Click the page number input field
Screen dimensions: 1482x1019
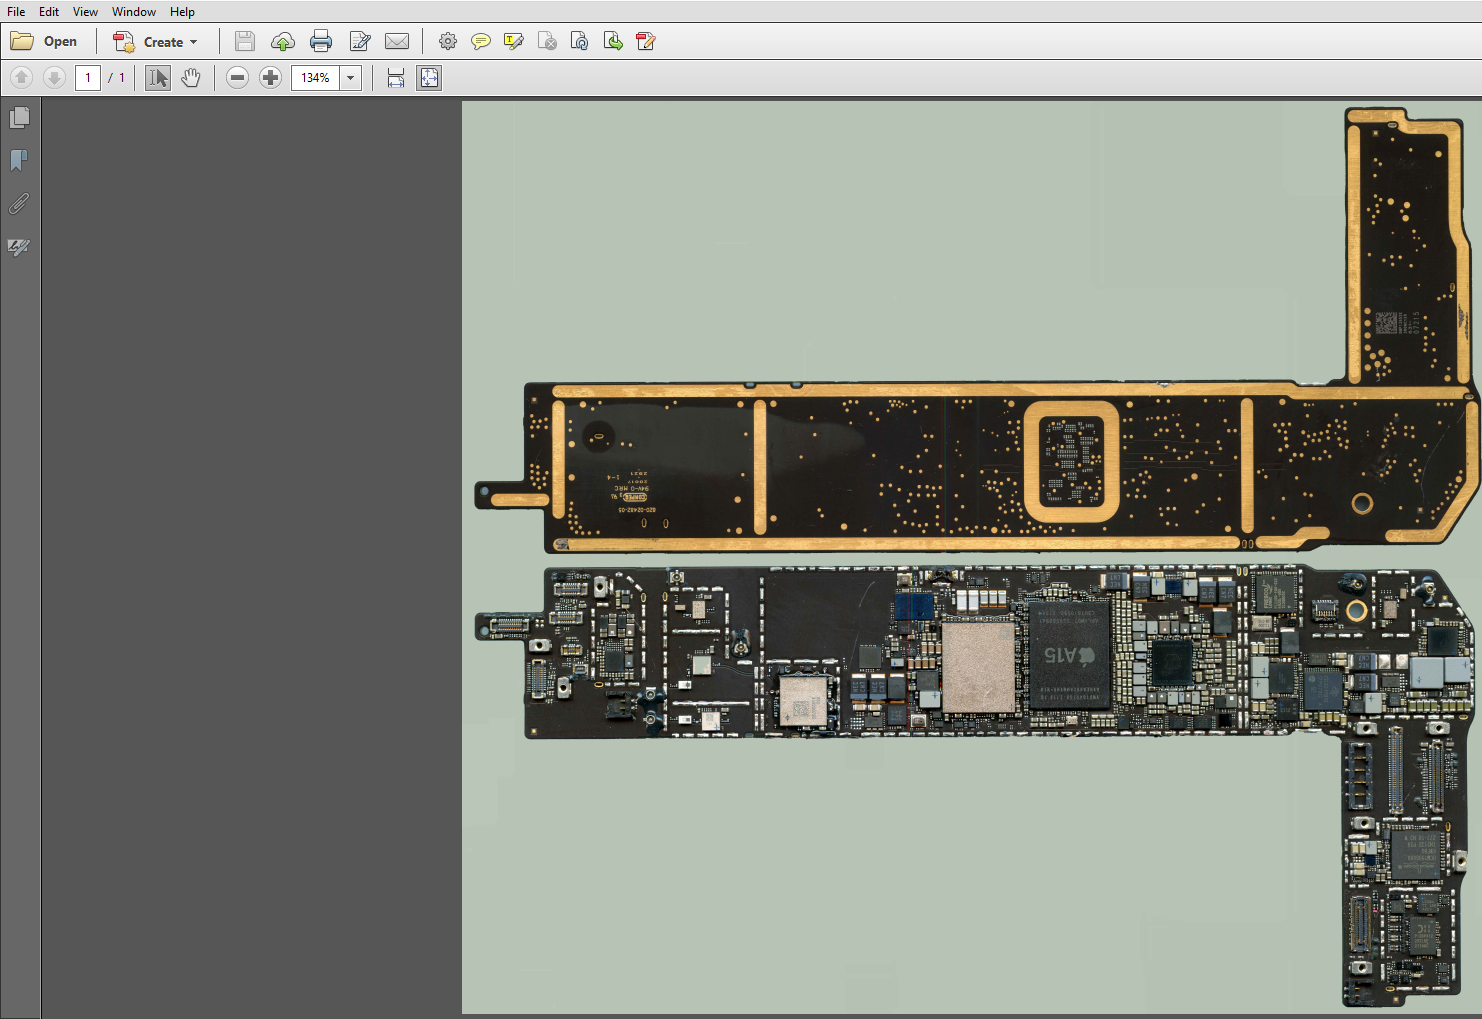click(88, 78)
